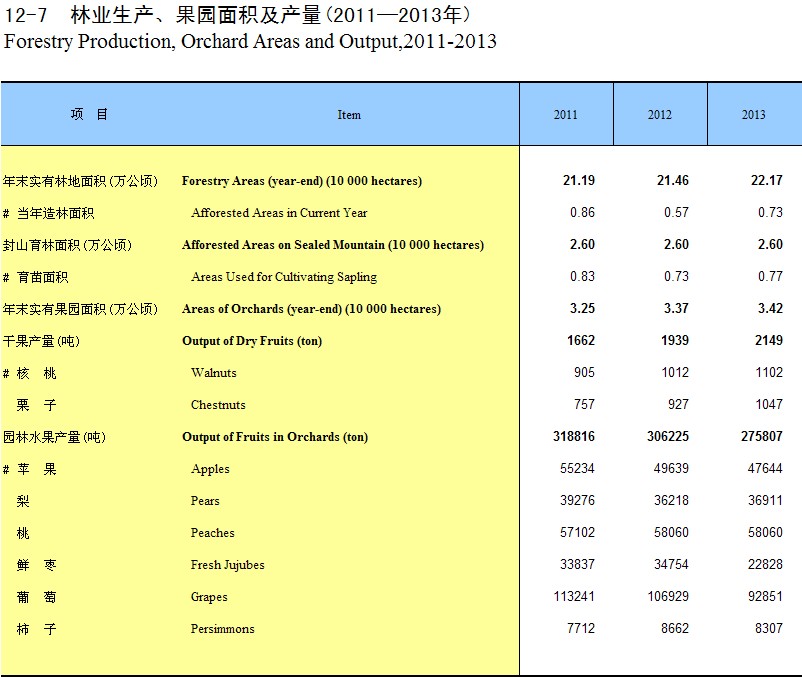Click the 2011 column header

[x=565, y=115]
